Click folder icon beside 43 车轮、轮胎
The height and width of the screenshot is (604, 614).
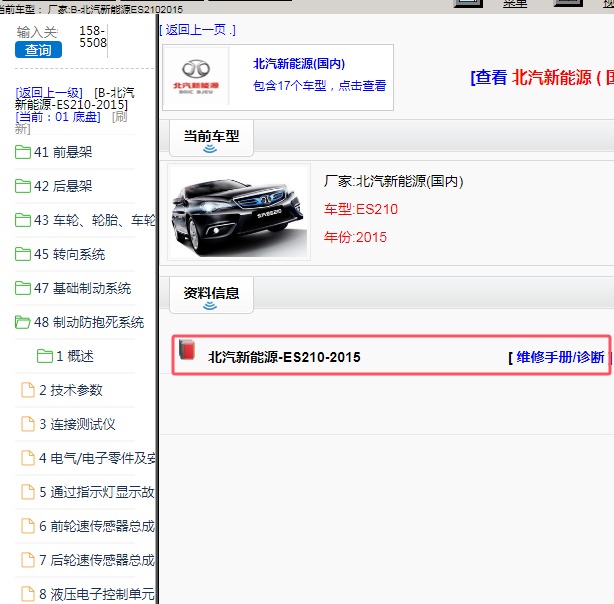(x=23, y=220)
